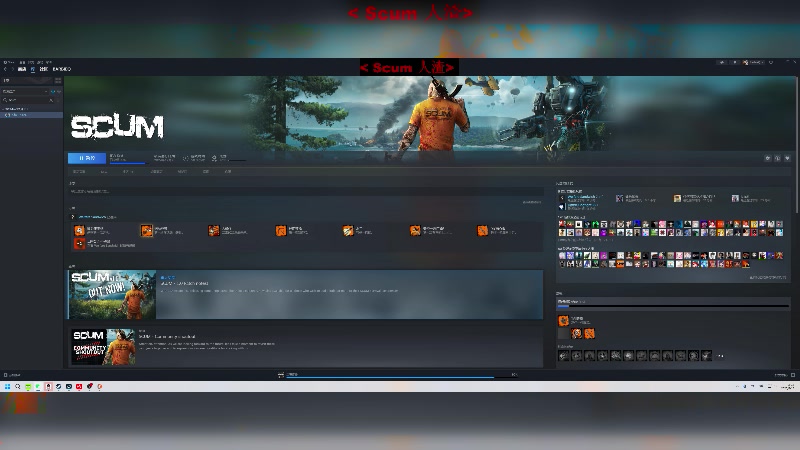The image size is (800, 450).
Task: Collapse the sidebar collection category header
Action: point(14,109)
